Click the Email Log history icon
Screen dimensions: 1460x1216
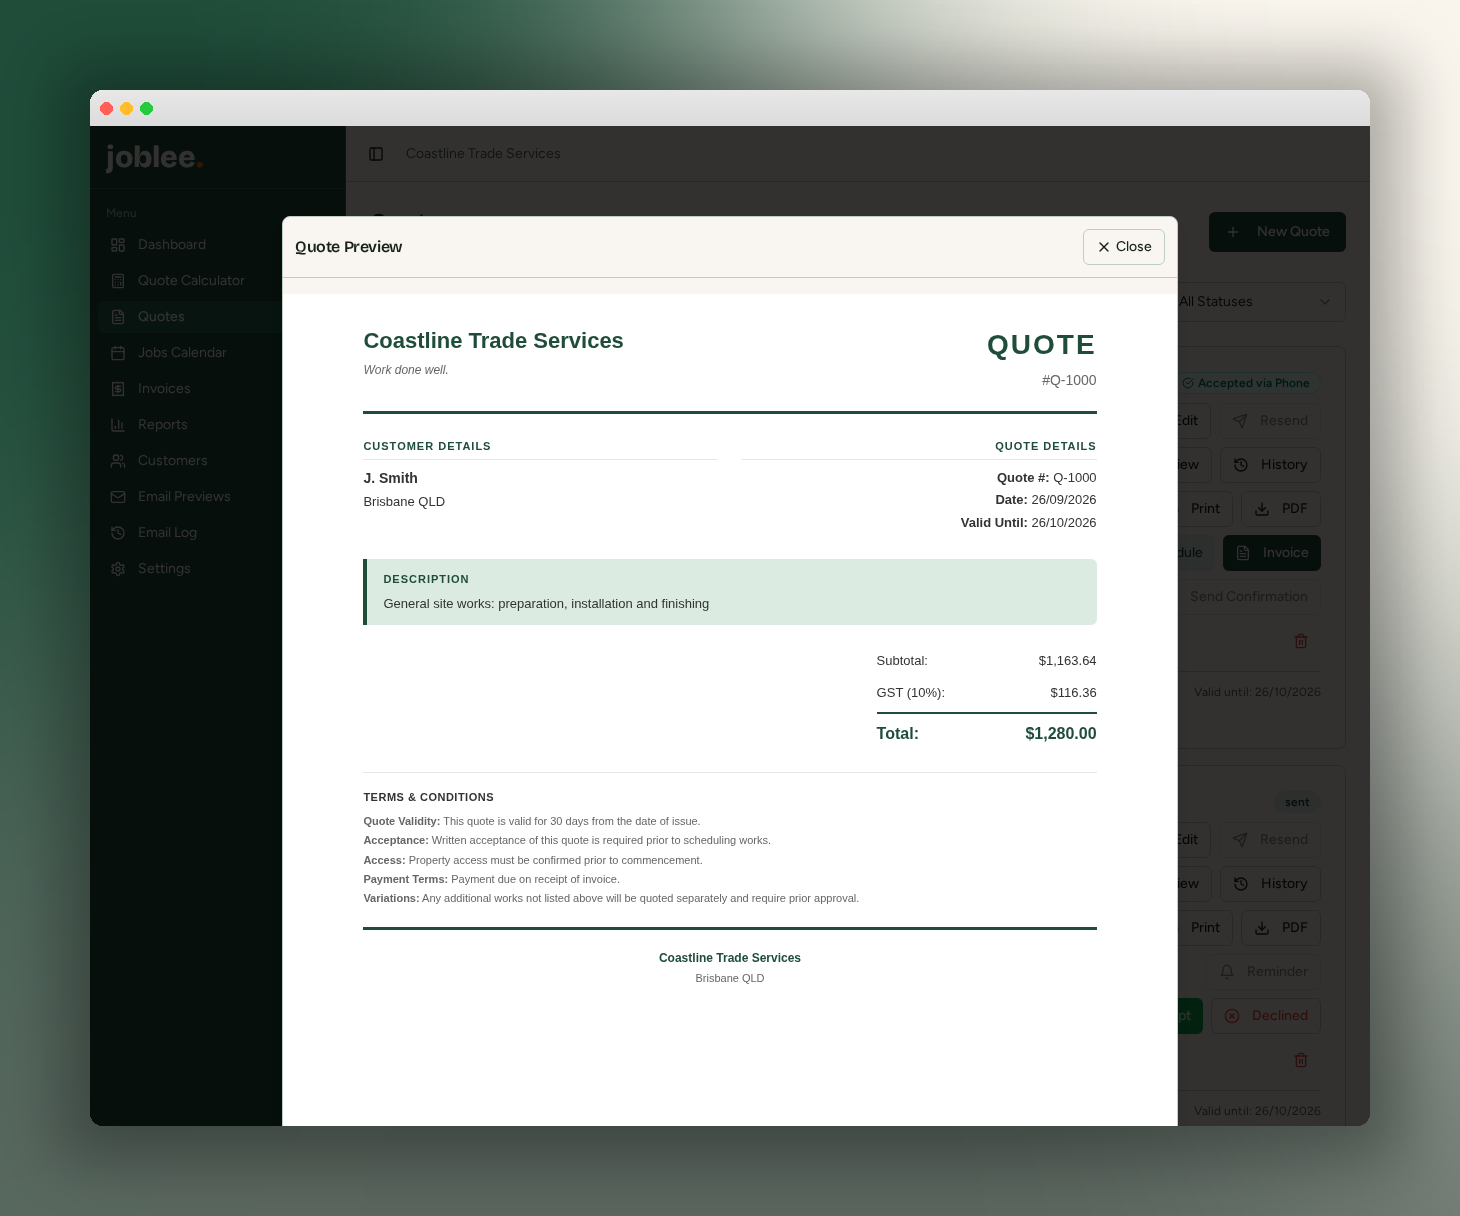[x=118, y=533]
